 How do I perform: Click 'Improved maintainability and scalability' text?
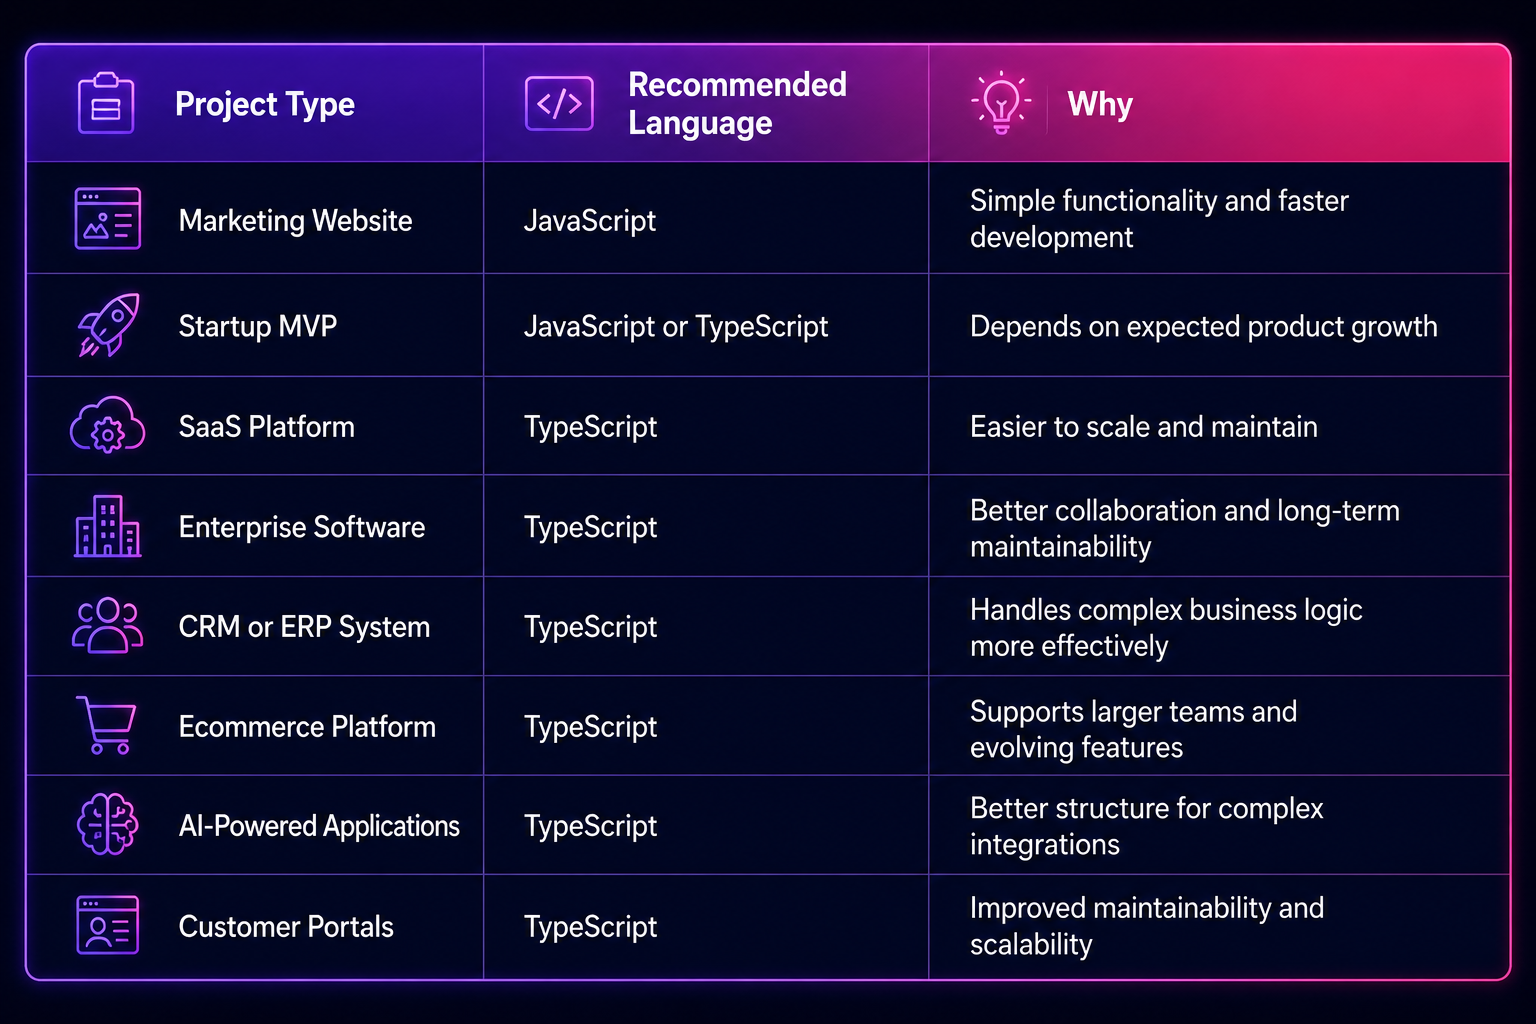pyautogui.click(x=1147, y=926)
